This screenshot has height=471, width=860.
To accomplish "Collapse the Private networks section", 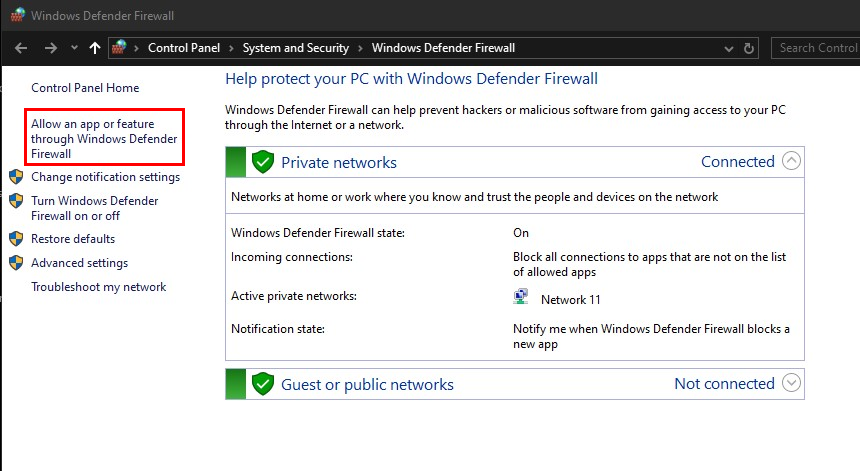I will point(791,161).
